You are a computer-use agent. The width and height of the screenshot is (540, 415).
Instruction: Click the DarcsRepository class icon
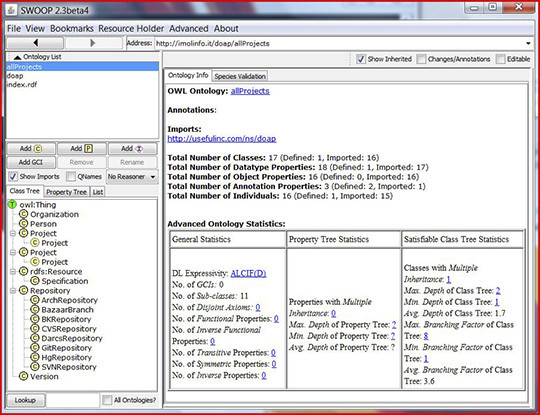click(x=35, y=338)
